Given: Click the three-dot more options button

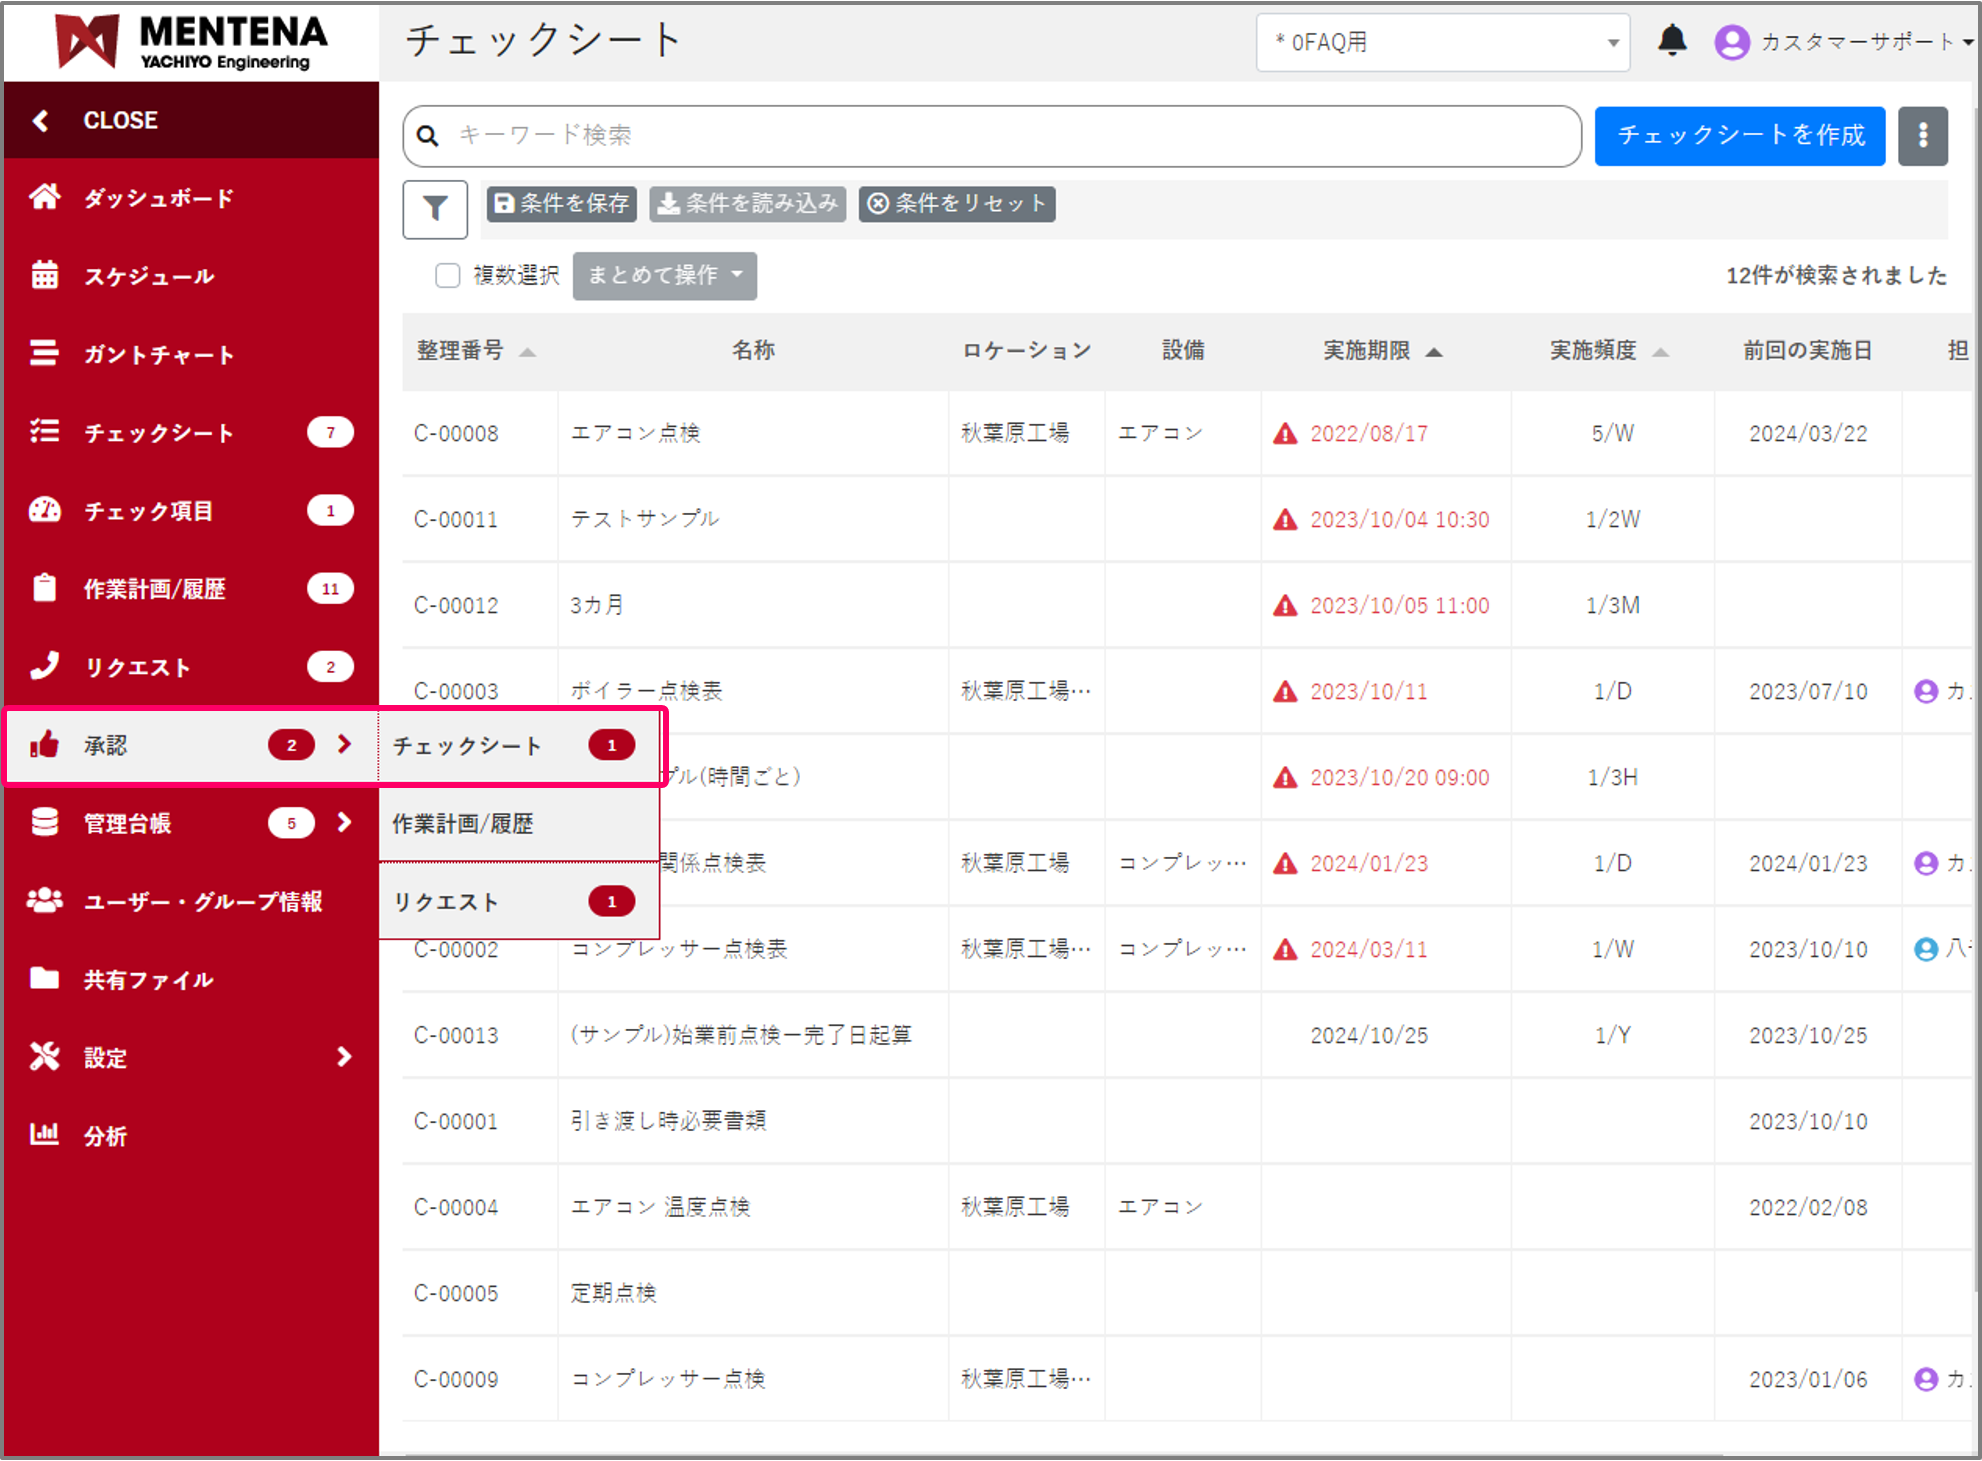Looking at the screenshot, I should tap(1922, 136).
